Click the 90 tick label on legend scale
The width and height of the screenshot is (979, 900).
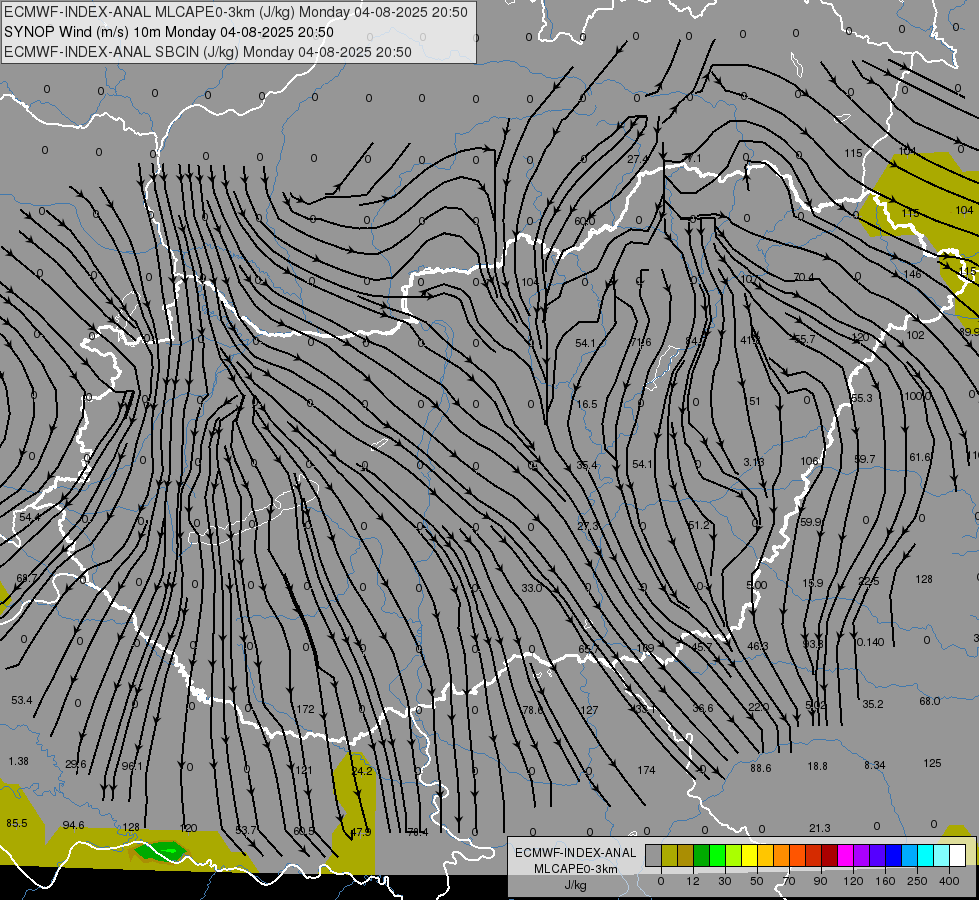coord(820,881)
